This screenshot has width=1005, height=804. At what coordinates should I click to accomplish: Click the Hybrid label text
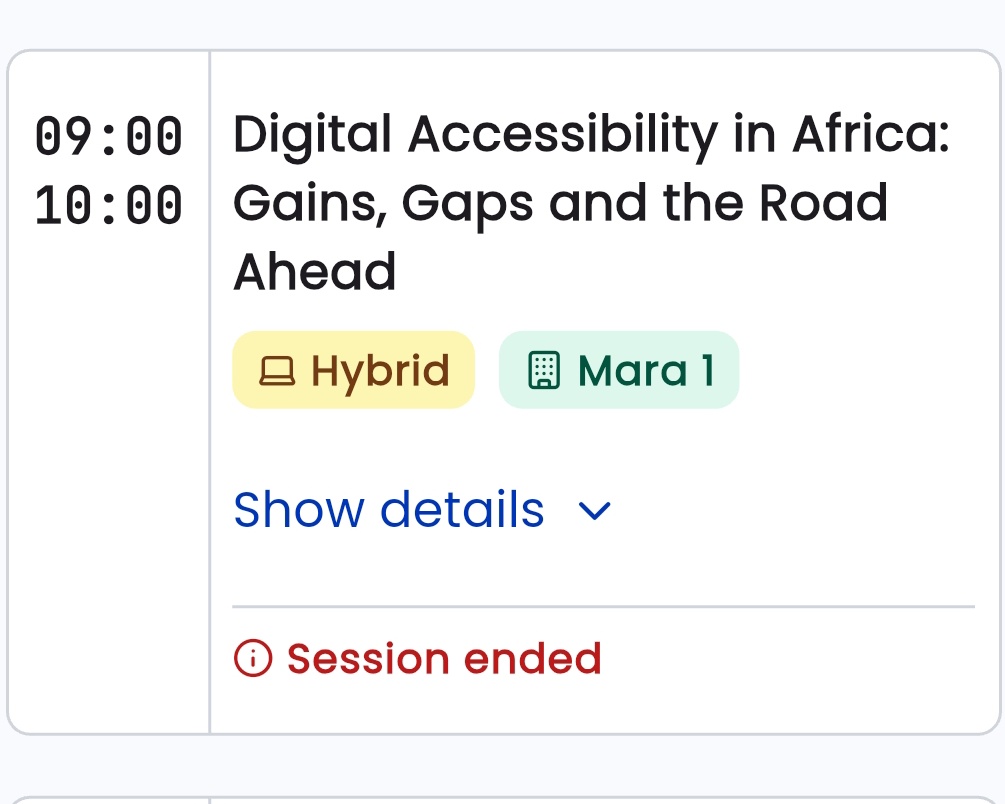tap(380, 371)
